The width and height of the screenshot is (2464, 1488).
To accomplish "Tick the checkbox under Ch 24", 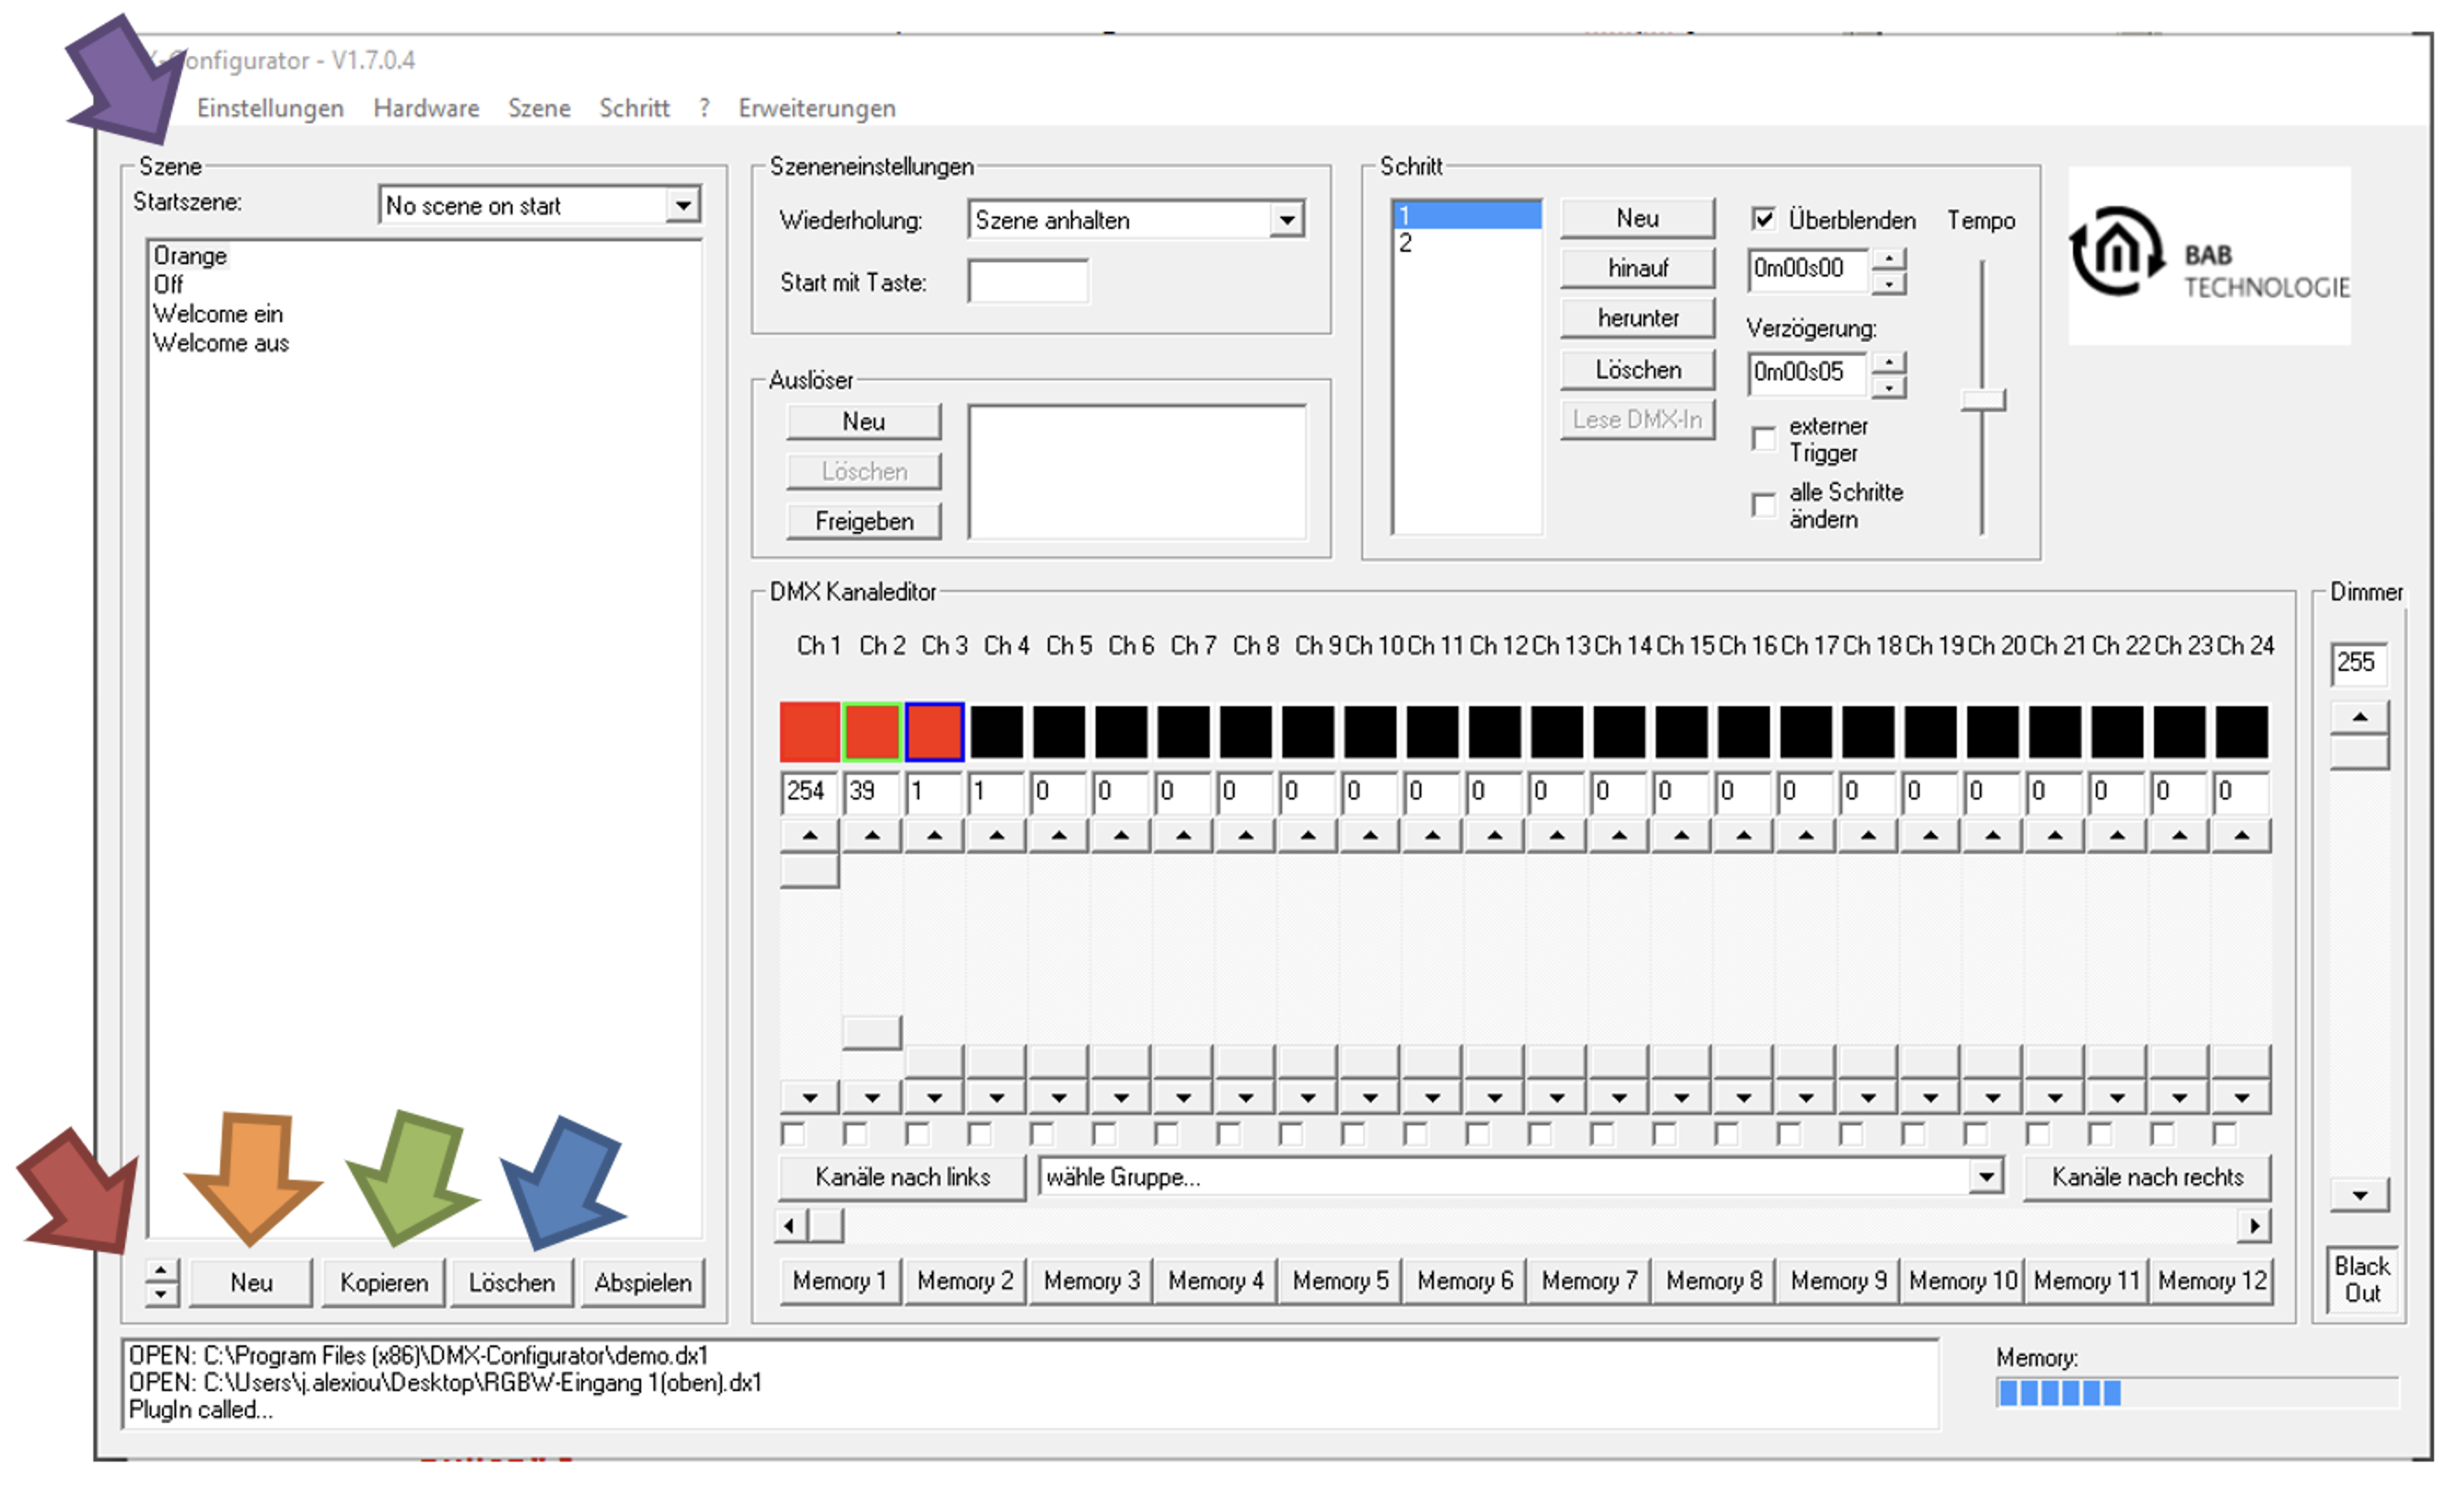I will tap(2224, 1134).
